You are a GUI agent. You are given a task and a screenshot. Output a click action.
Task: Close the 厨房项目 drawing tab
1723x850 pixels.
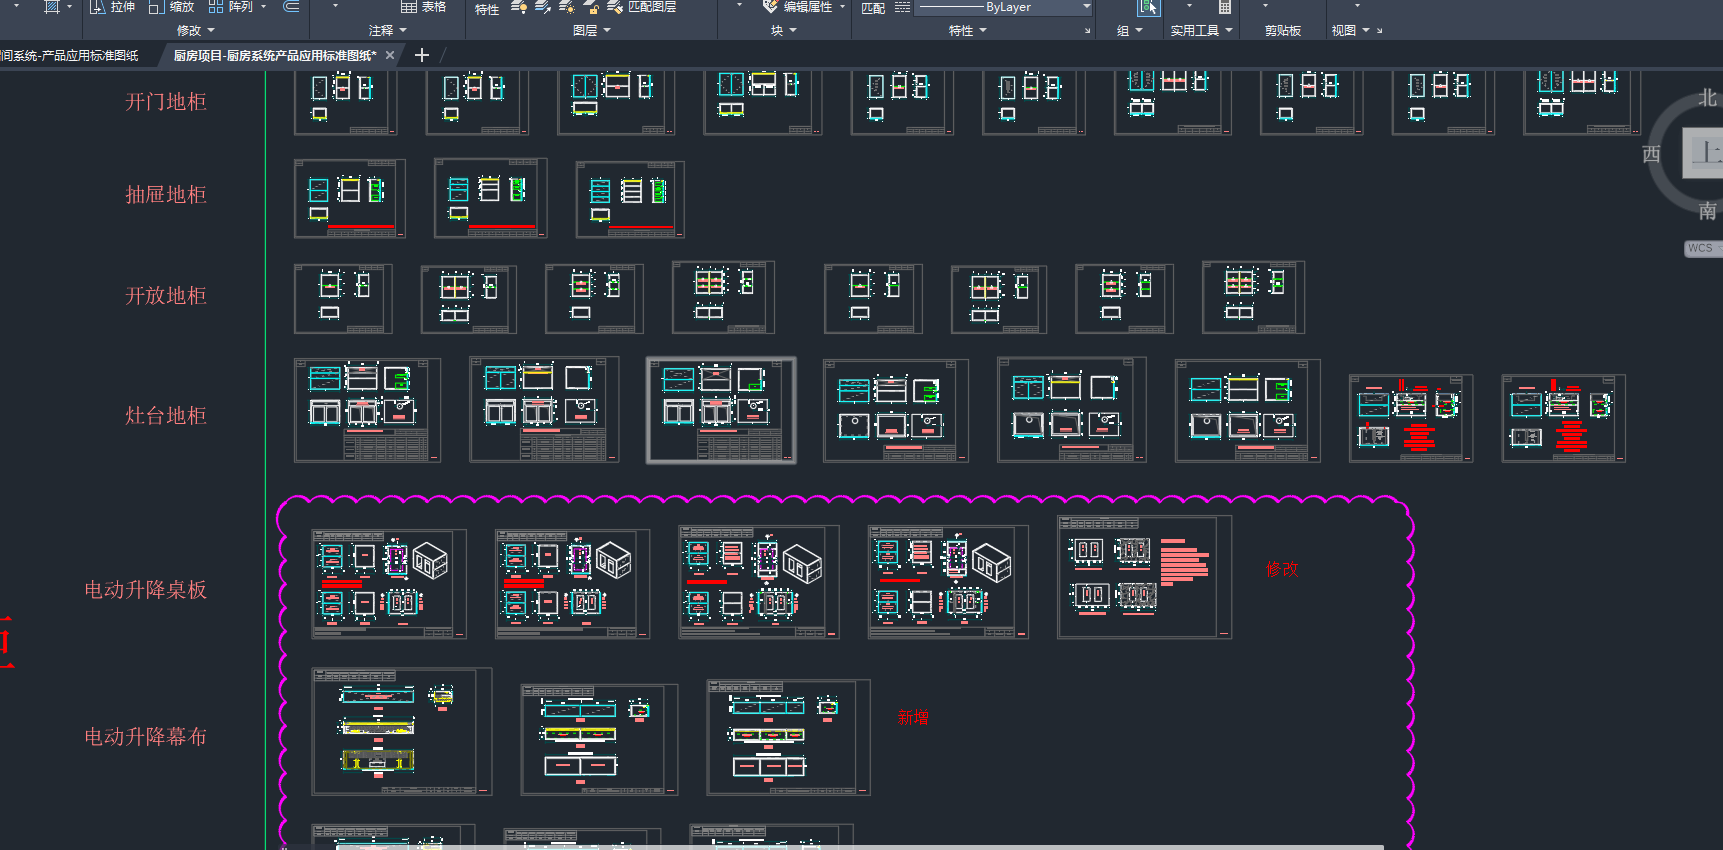(x=390, y=56)
